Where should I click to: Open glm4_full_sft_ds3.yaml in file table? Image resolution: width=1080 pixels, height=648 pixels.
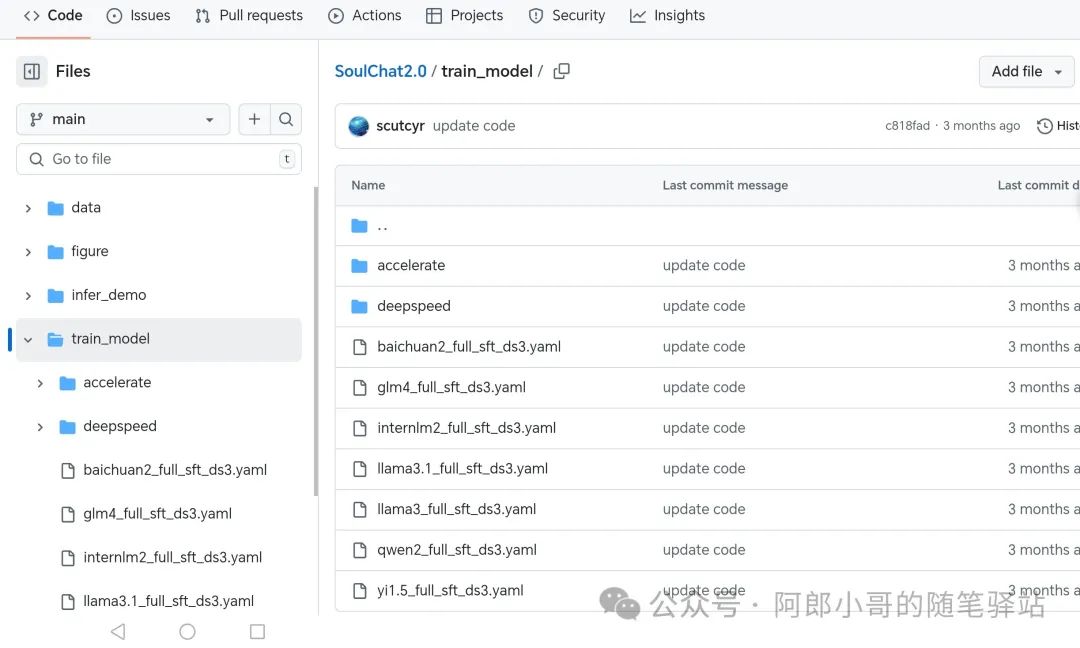coord(451,387)
